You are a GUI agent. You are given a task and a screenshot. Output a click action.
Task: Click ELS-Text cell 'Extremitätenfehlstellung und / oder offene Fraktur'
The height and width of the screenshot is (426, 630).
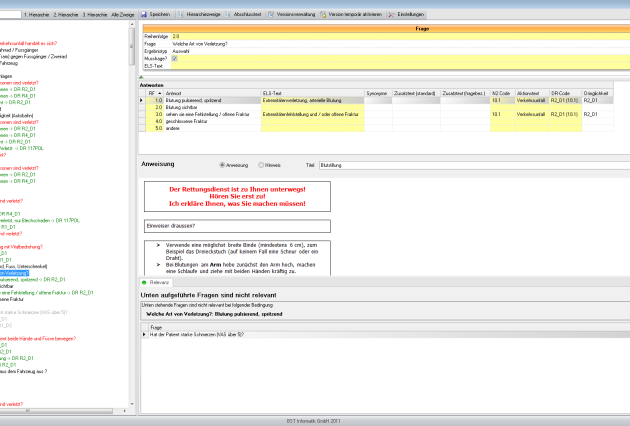pos(313,115)
